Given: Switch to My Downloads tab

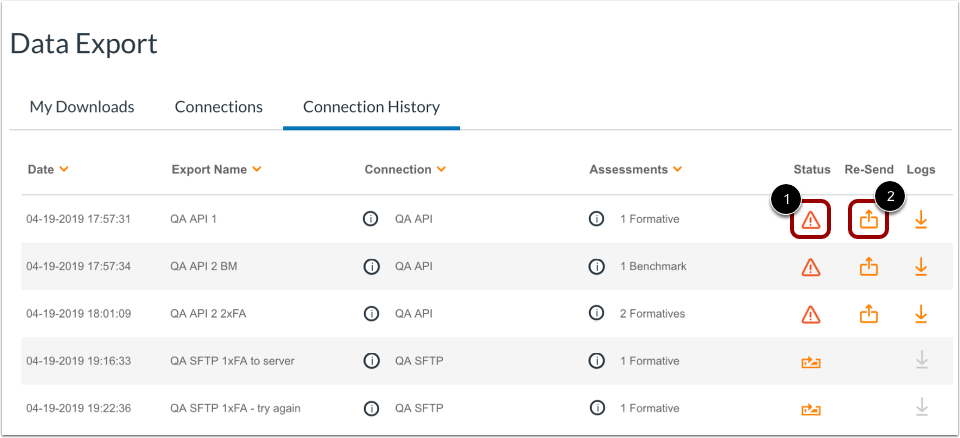Looking at the screenshot, I should coord(82,107).
